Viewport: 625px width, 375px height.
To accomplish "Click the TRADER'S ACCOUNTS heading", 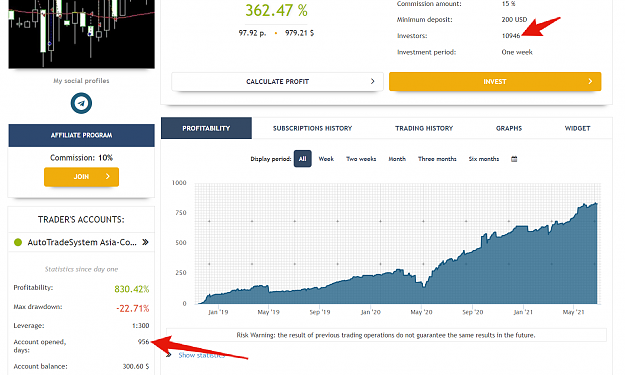I will coord(81,220).
